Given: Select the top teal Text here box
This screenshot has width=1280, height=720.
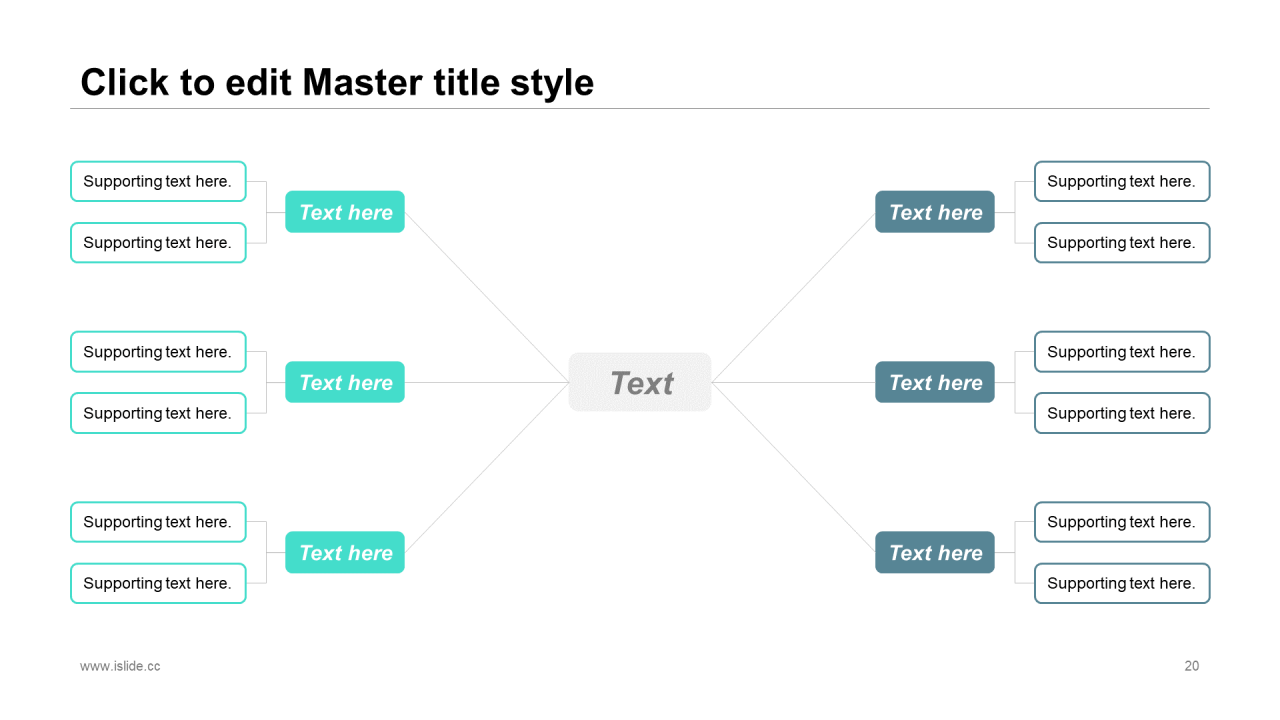Looking at the screenshot, I should click(345, 212).
